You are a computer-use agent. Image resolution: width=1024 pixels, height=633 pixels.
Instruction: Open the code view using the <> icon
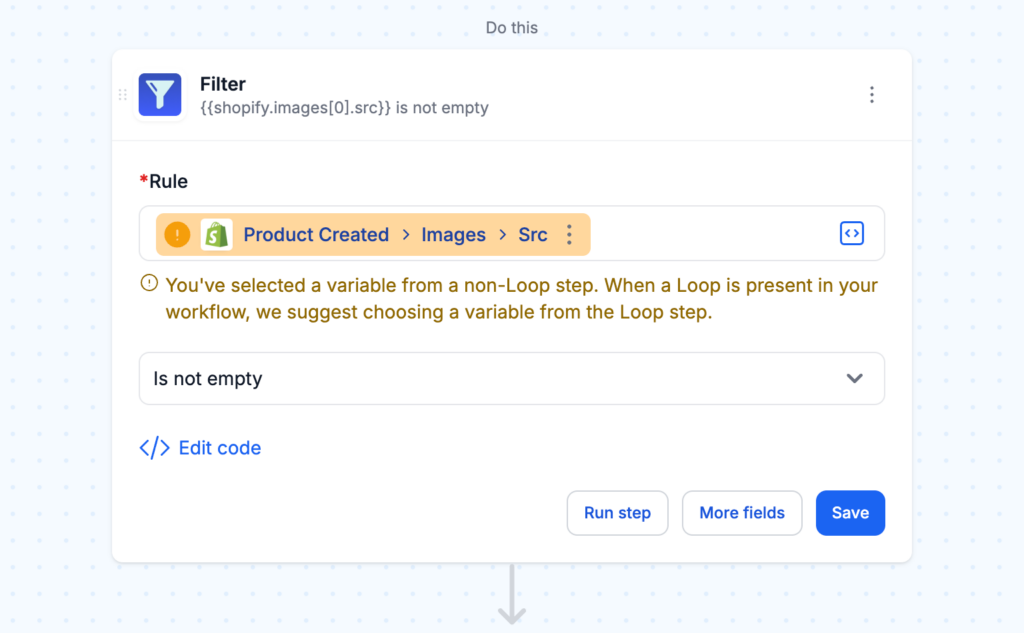852,233
